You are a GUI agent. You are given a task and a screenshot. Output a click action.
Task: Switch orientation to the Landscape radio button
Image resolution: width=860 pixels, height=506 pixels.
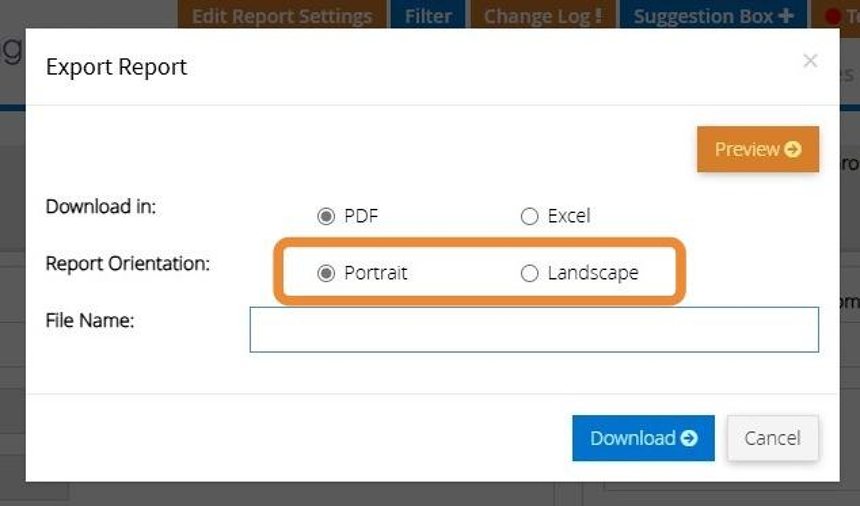[530, 273]
